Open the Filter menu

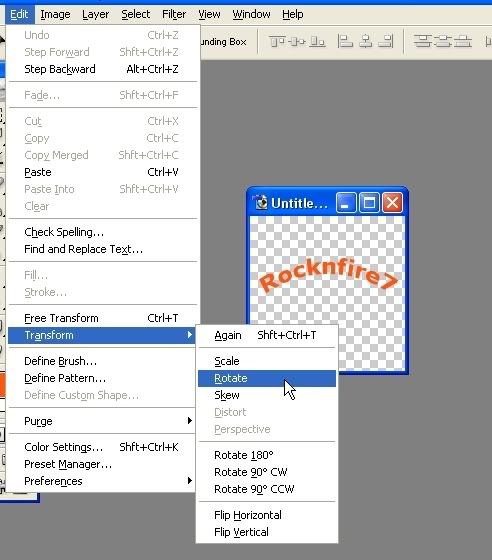click(x=174, y=14)
